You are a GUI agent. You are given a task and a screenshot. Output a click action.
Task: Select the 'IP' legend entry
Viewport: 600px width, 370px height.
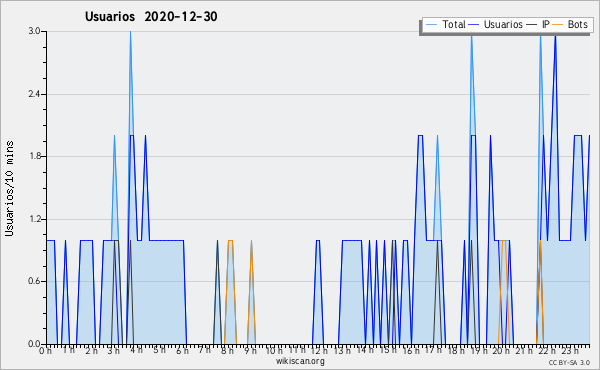pos(546,24)
